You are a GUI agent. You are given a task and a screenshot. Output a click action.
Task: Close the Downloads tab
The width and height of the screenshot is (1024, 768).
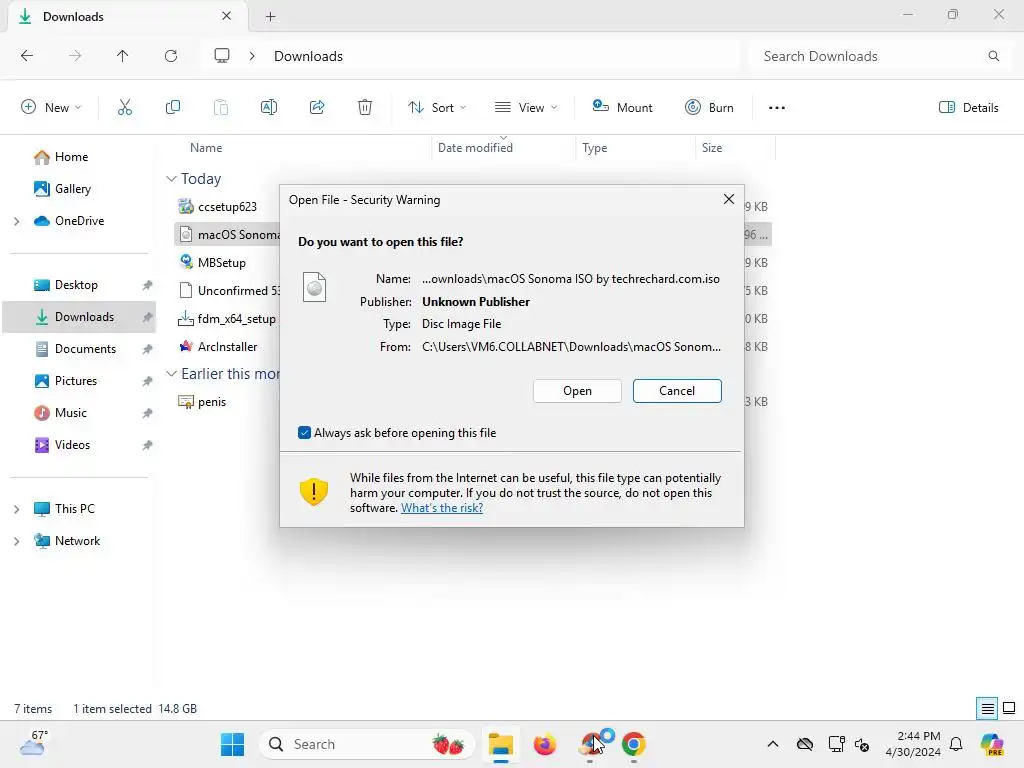tap(227, 16)
